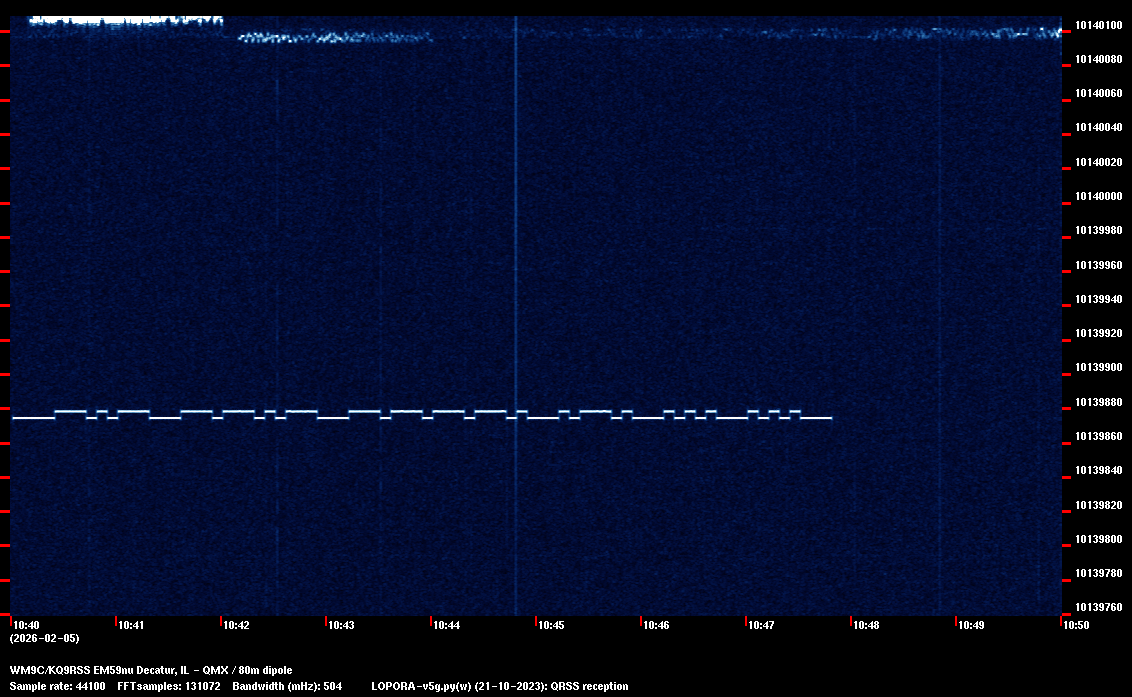The height and width of the screenshot is (697, 1132).
Task: Pick the 10:47 time tick label
Action: pos(761,625)
